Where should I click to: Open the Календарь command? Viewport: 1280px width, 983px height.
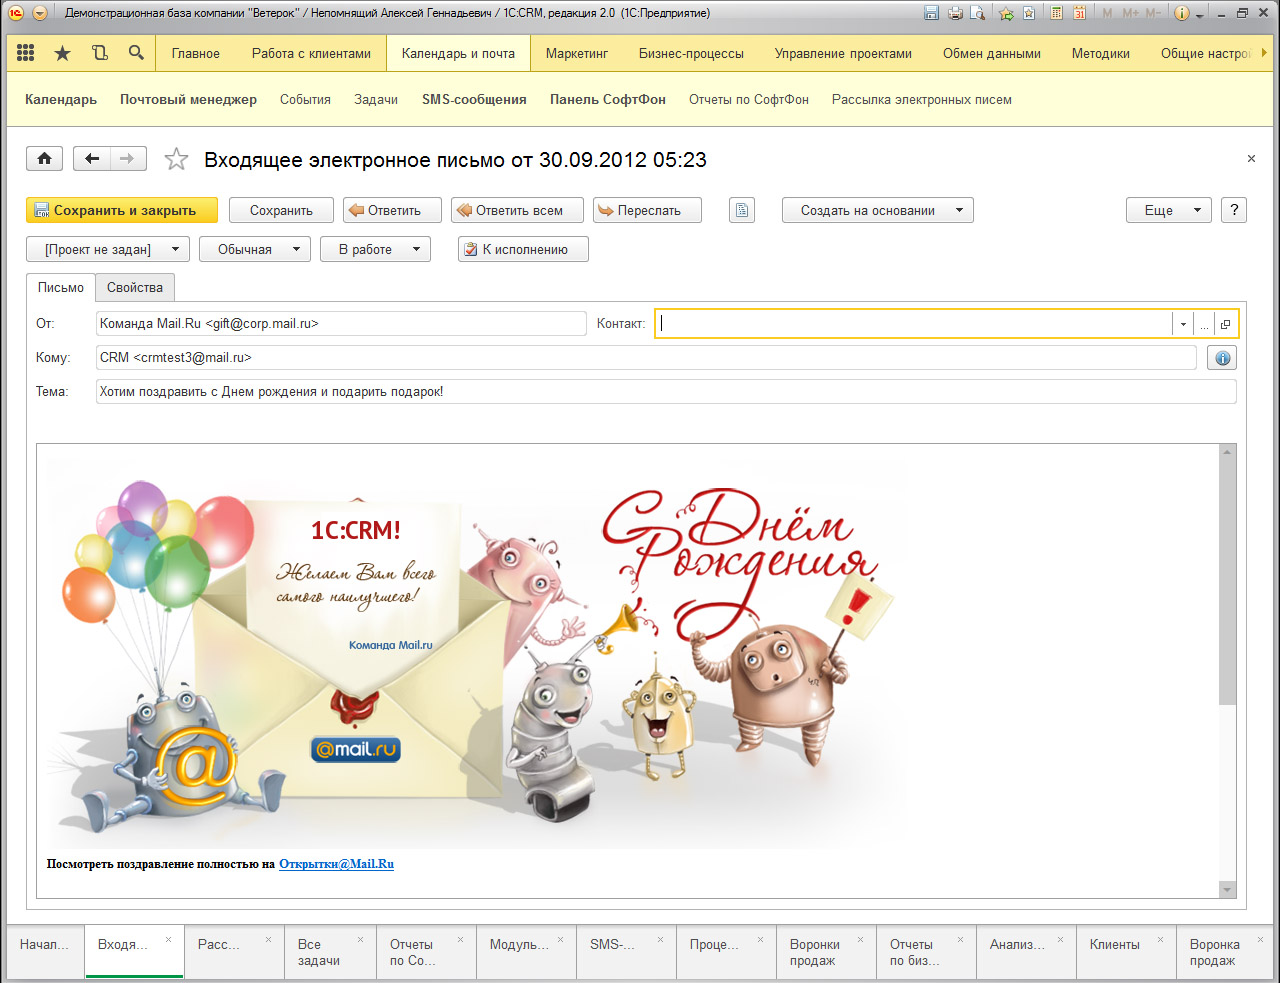[x=61, y=99]
